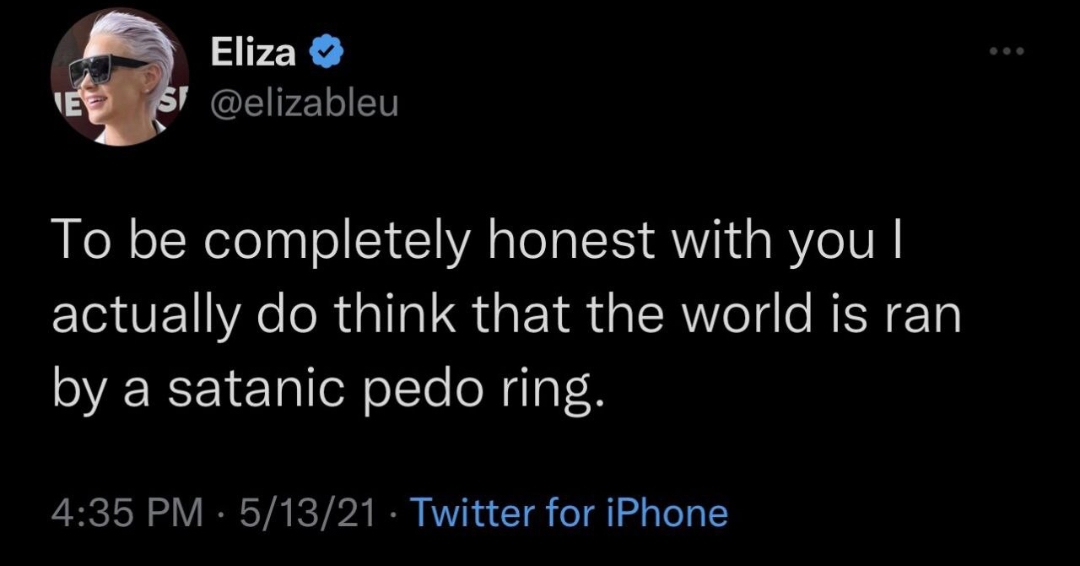Visit the @elizableu handle link
The image size is (1080, 566).
(x=304, y=103)
